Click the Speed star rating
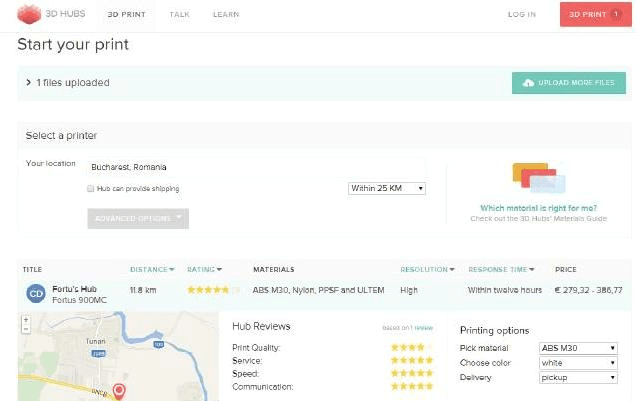Viewport: 637px width, 401px height. 412,373
